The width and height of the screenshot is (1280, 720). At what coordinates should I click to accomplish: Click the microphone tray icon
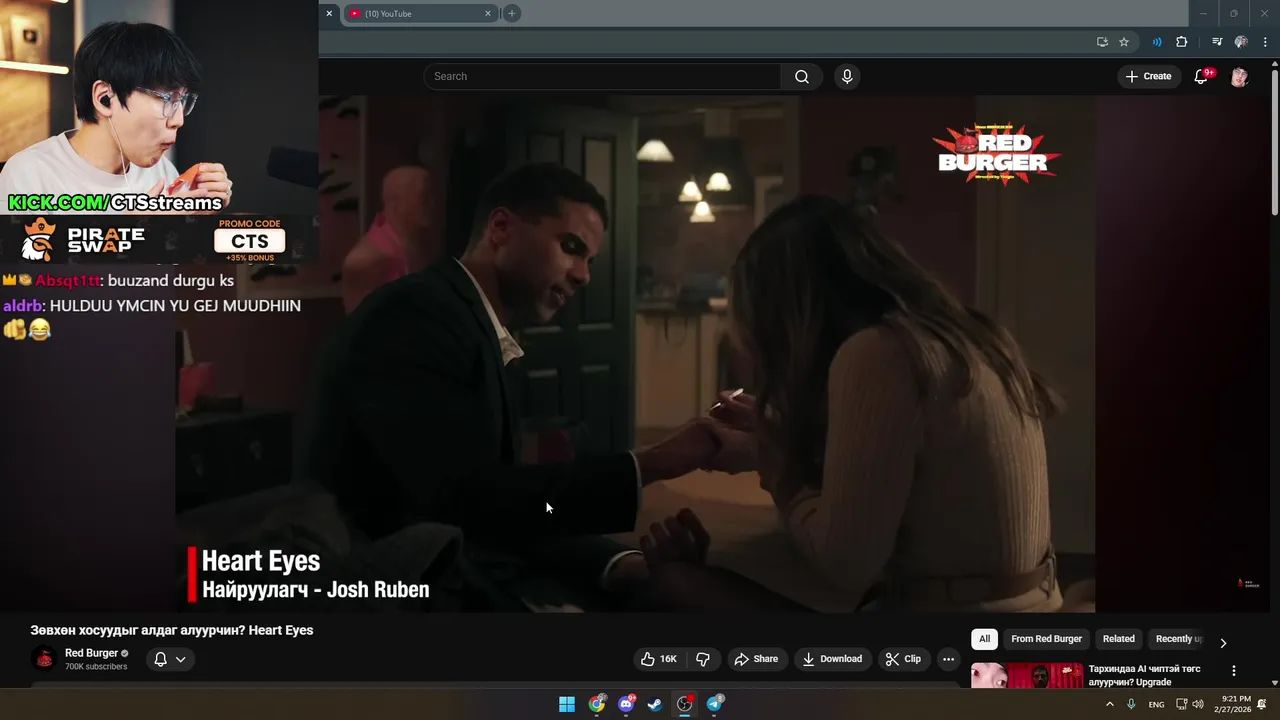click(1131, 704)
